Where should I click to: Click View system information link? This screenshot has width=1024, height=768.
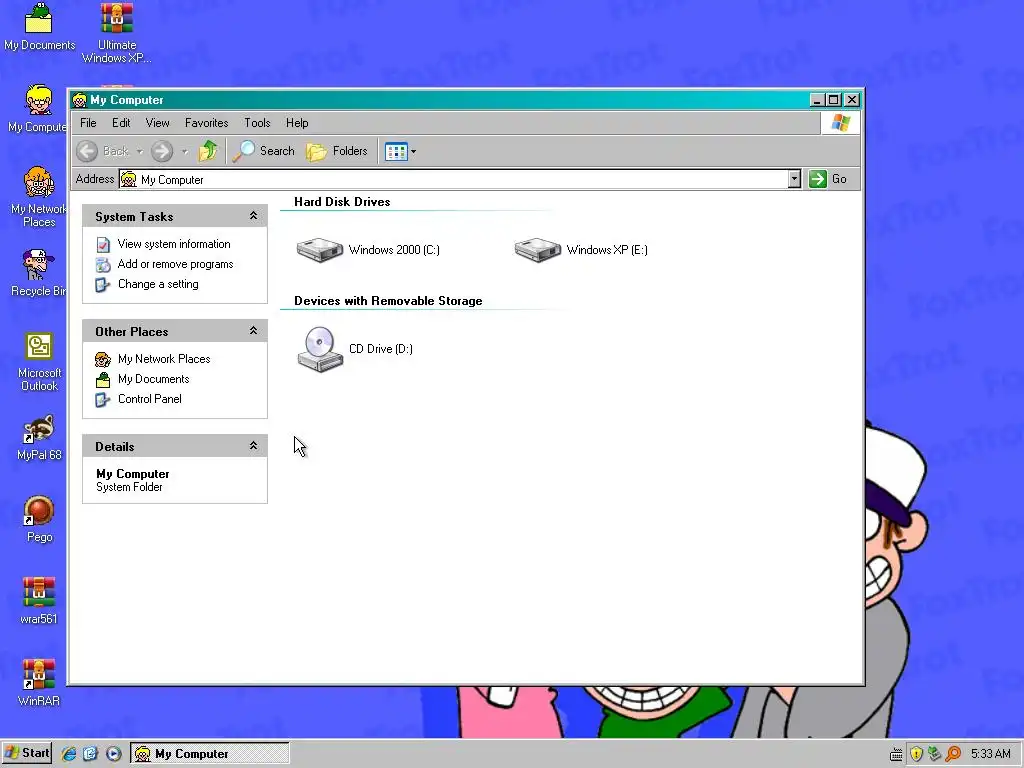coord(174,244)
